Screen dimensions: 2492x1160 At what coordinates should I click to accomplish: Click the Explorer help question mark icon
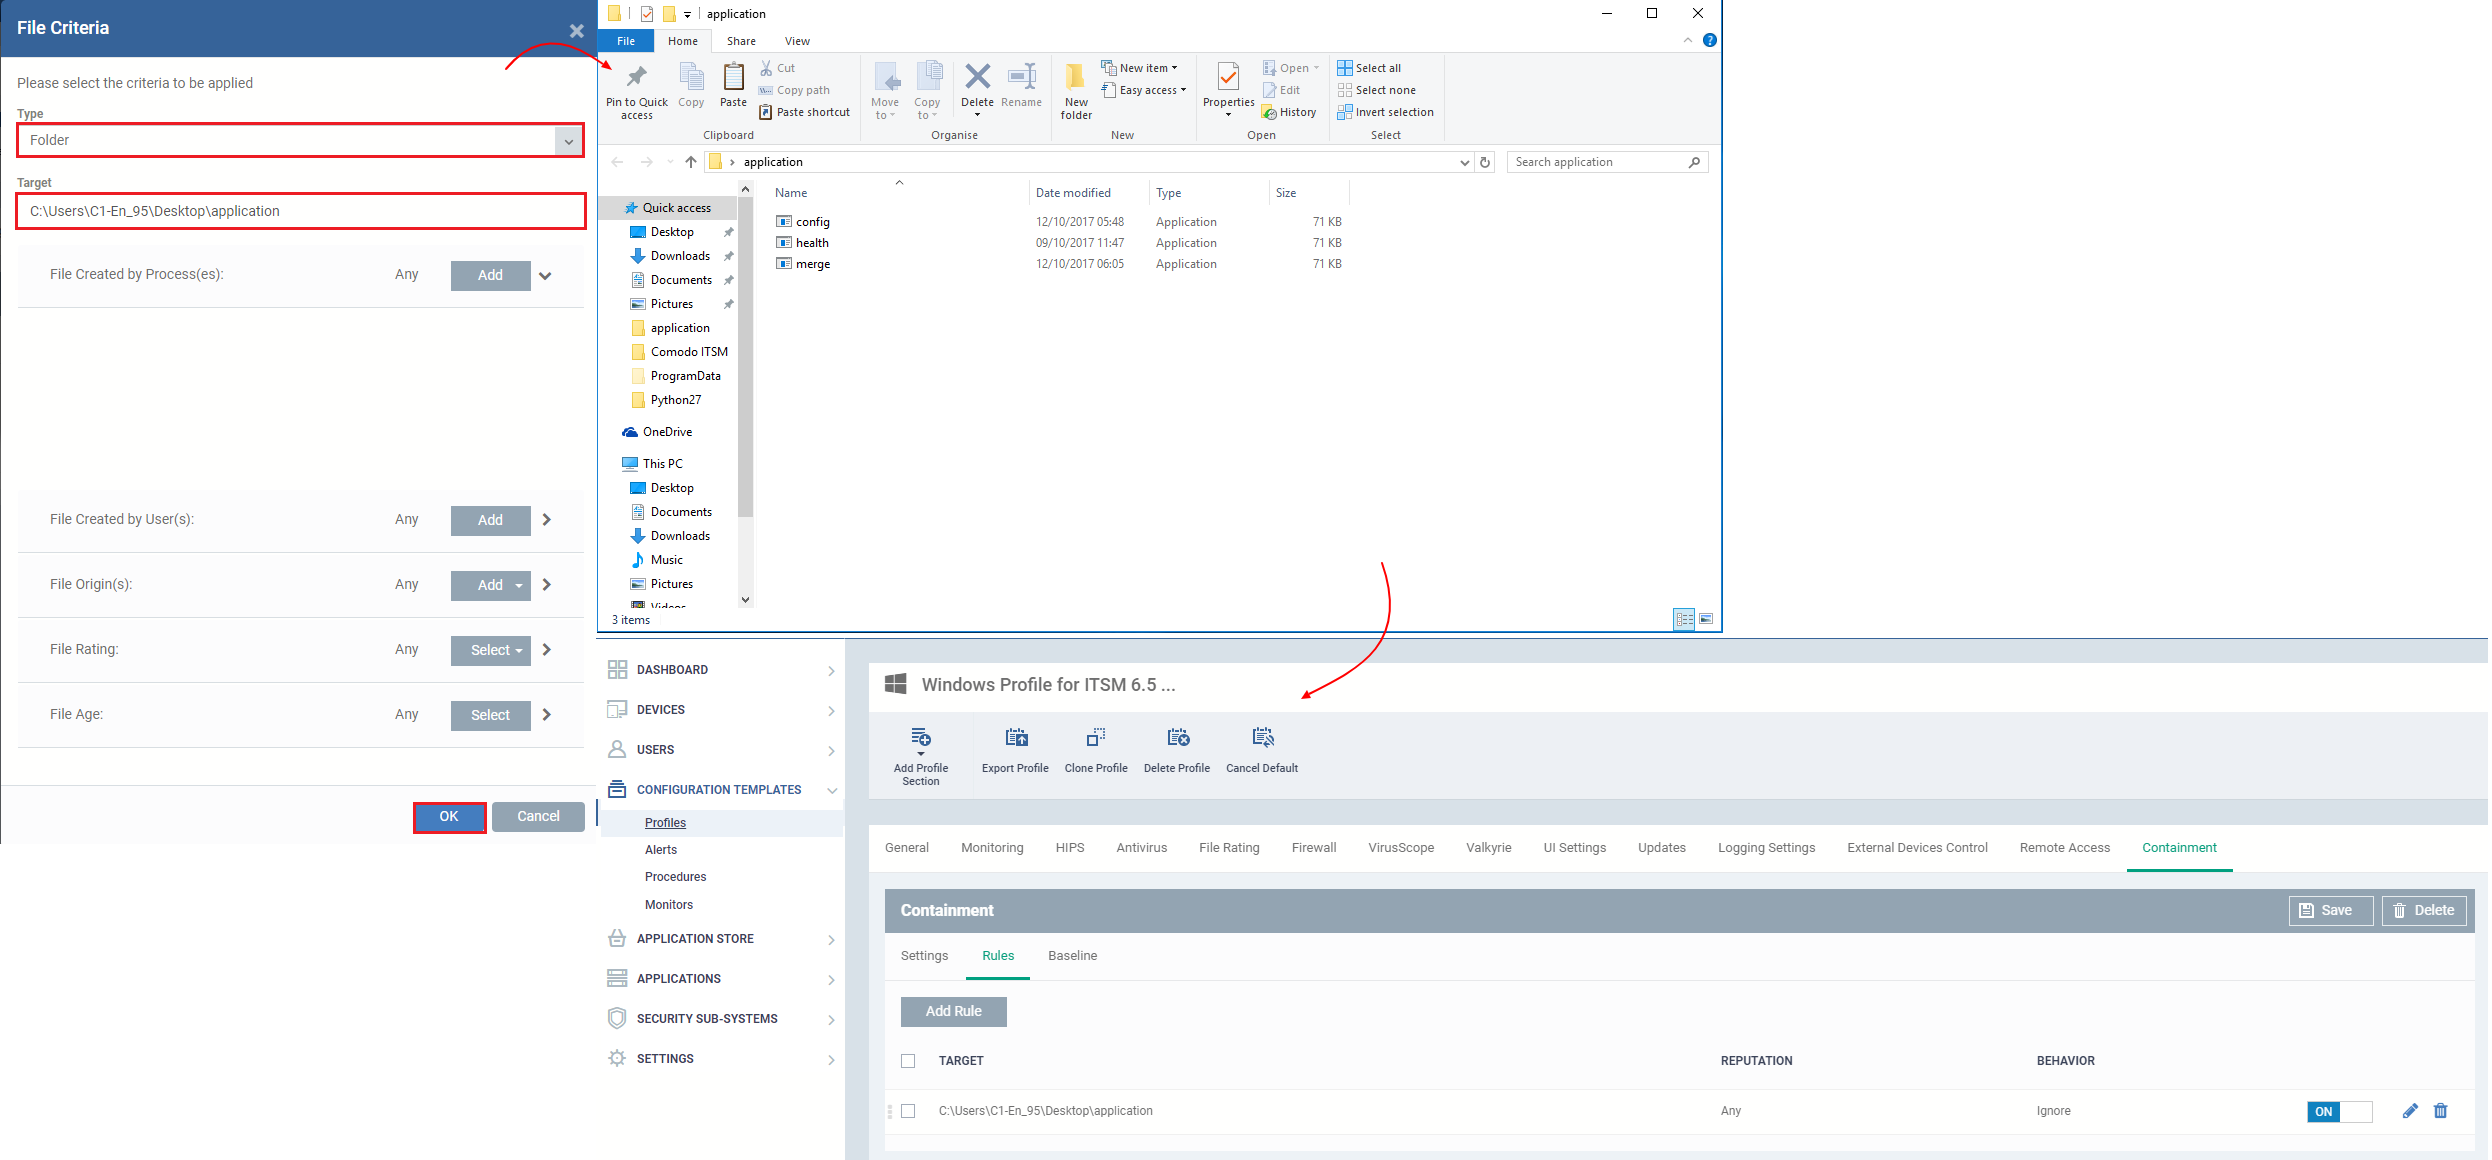tap(1710, 40)
